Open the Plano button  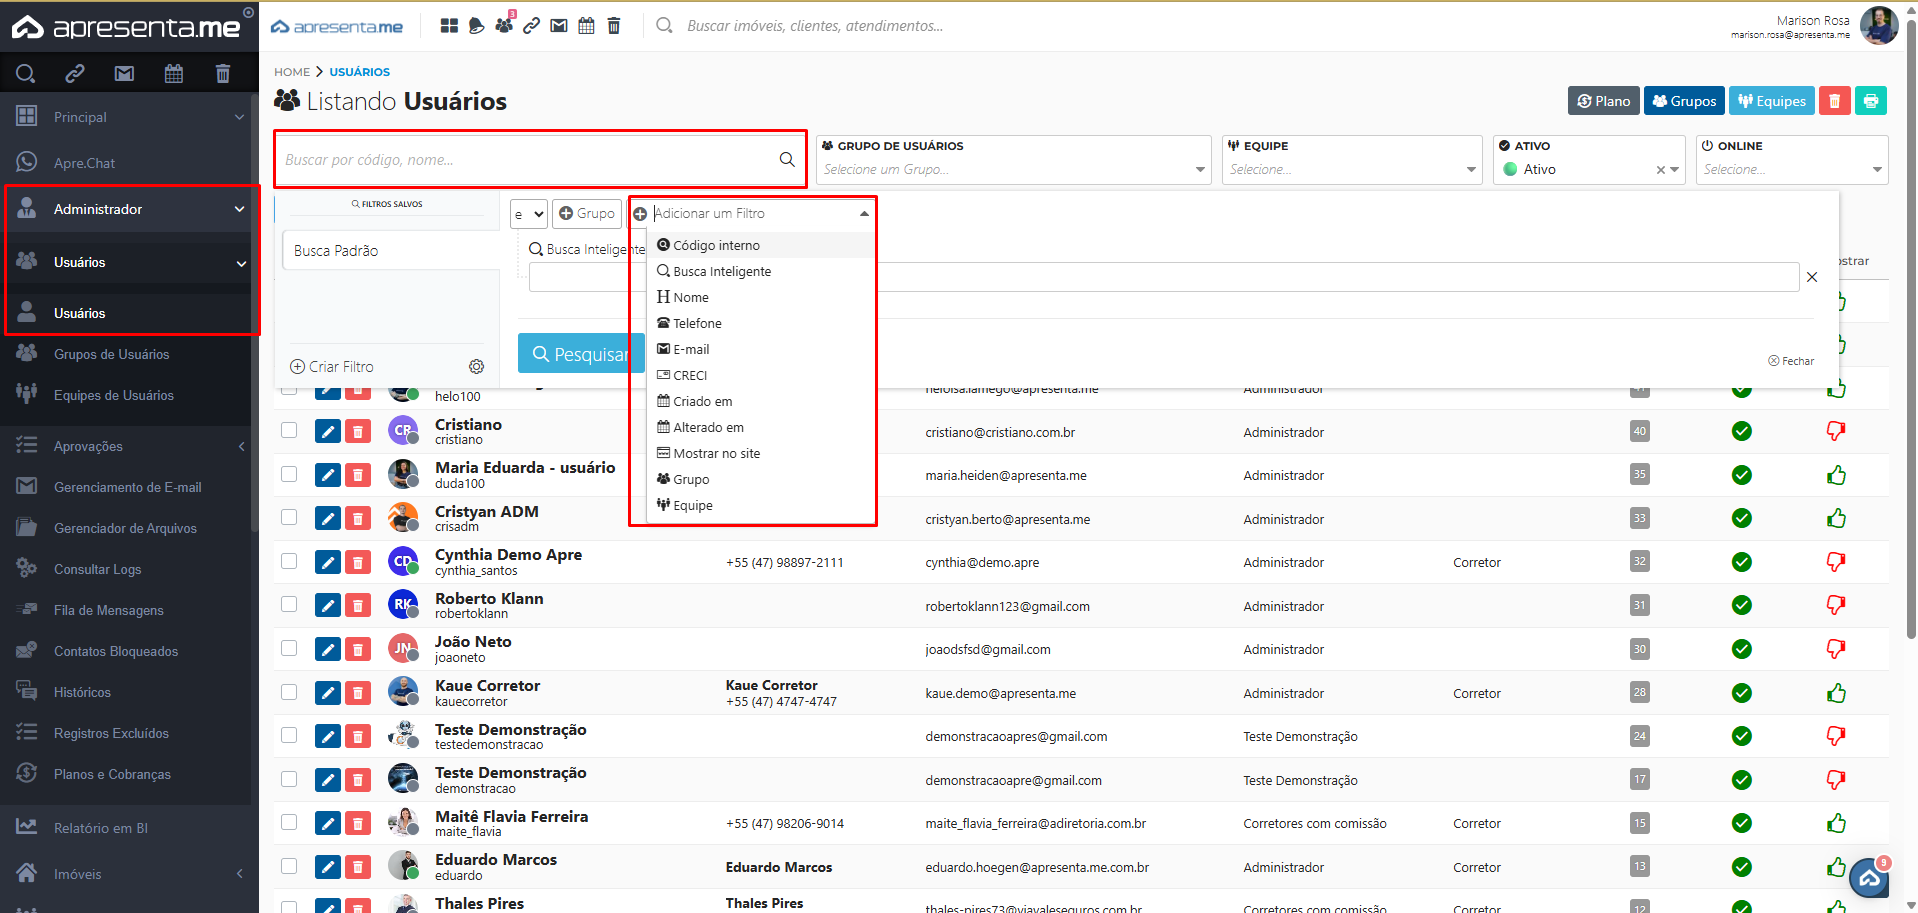pyautogui.click(x=1603, y=101)
